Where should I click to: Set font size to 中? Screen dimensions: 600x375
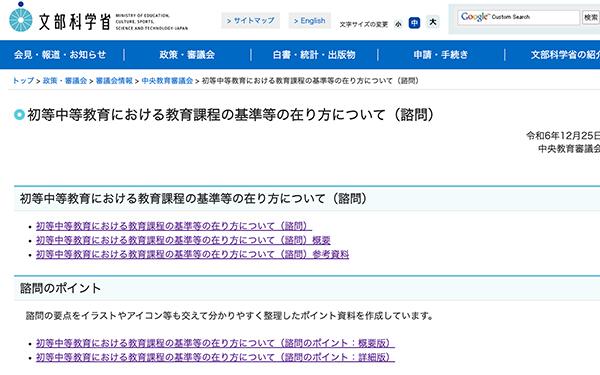[414, 23]
